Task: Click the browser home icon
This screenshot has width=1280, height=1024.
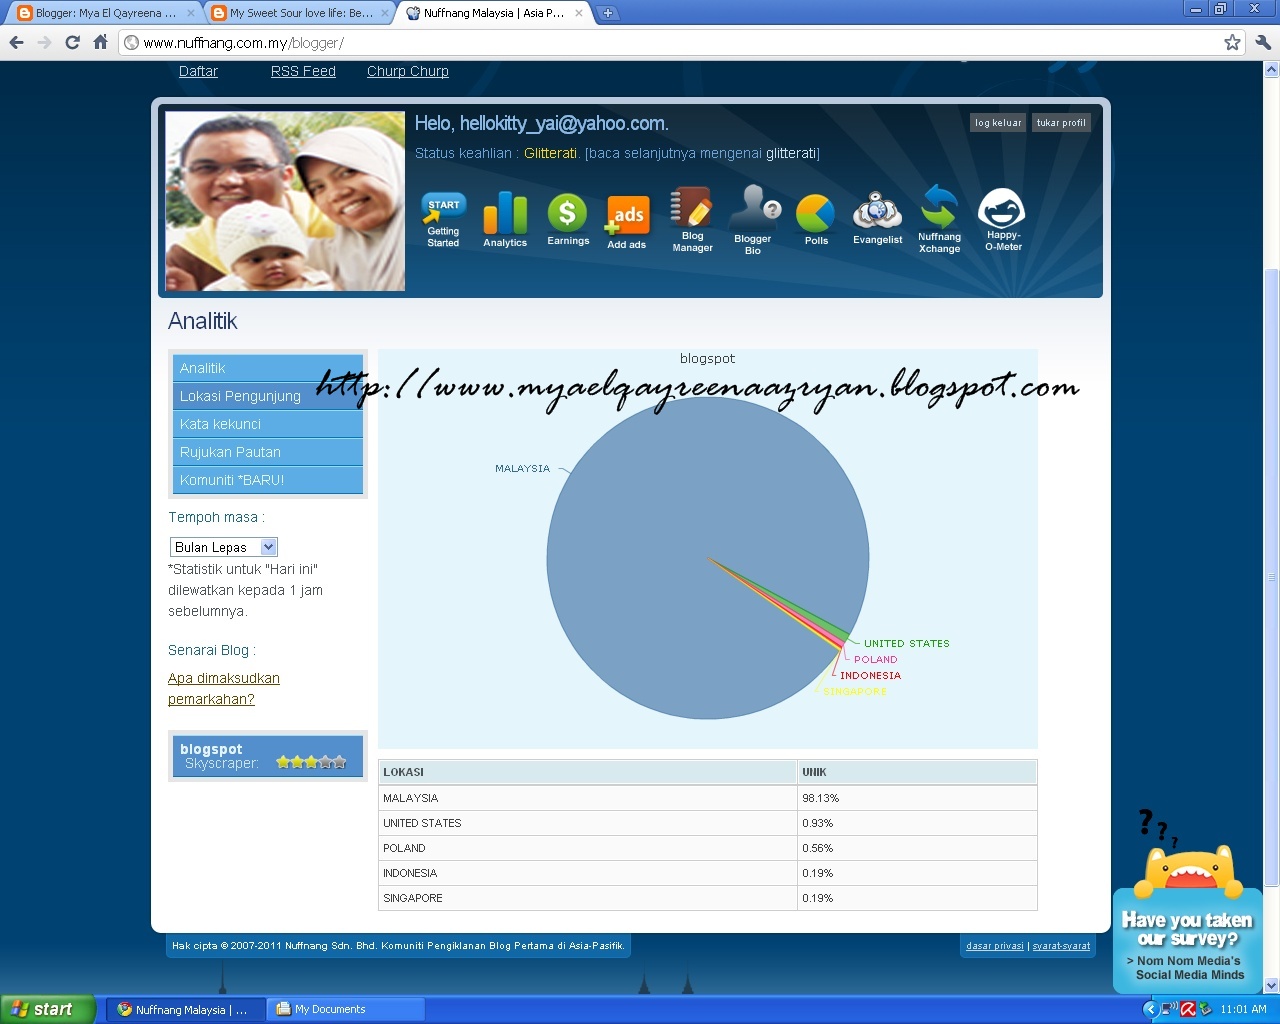Action: pyautogui.click(x=100, y=42)
